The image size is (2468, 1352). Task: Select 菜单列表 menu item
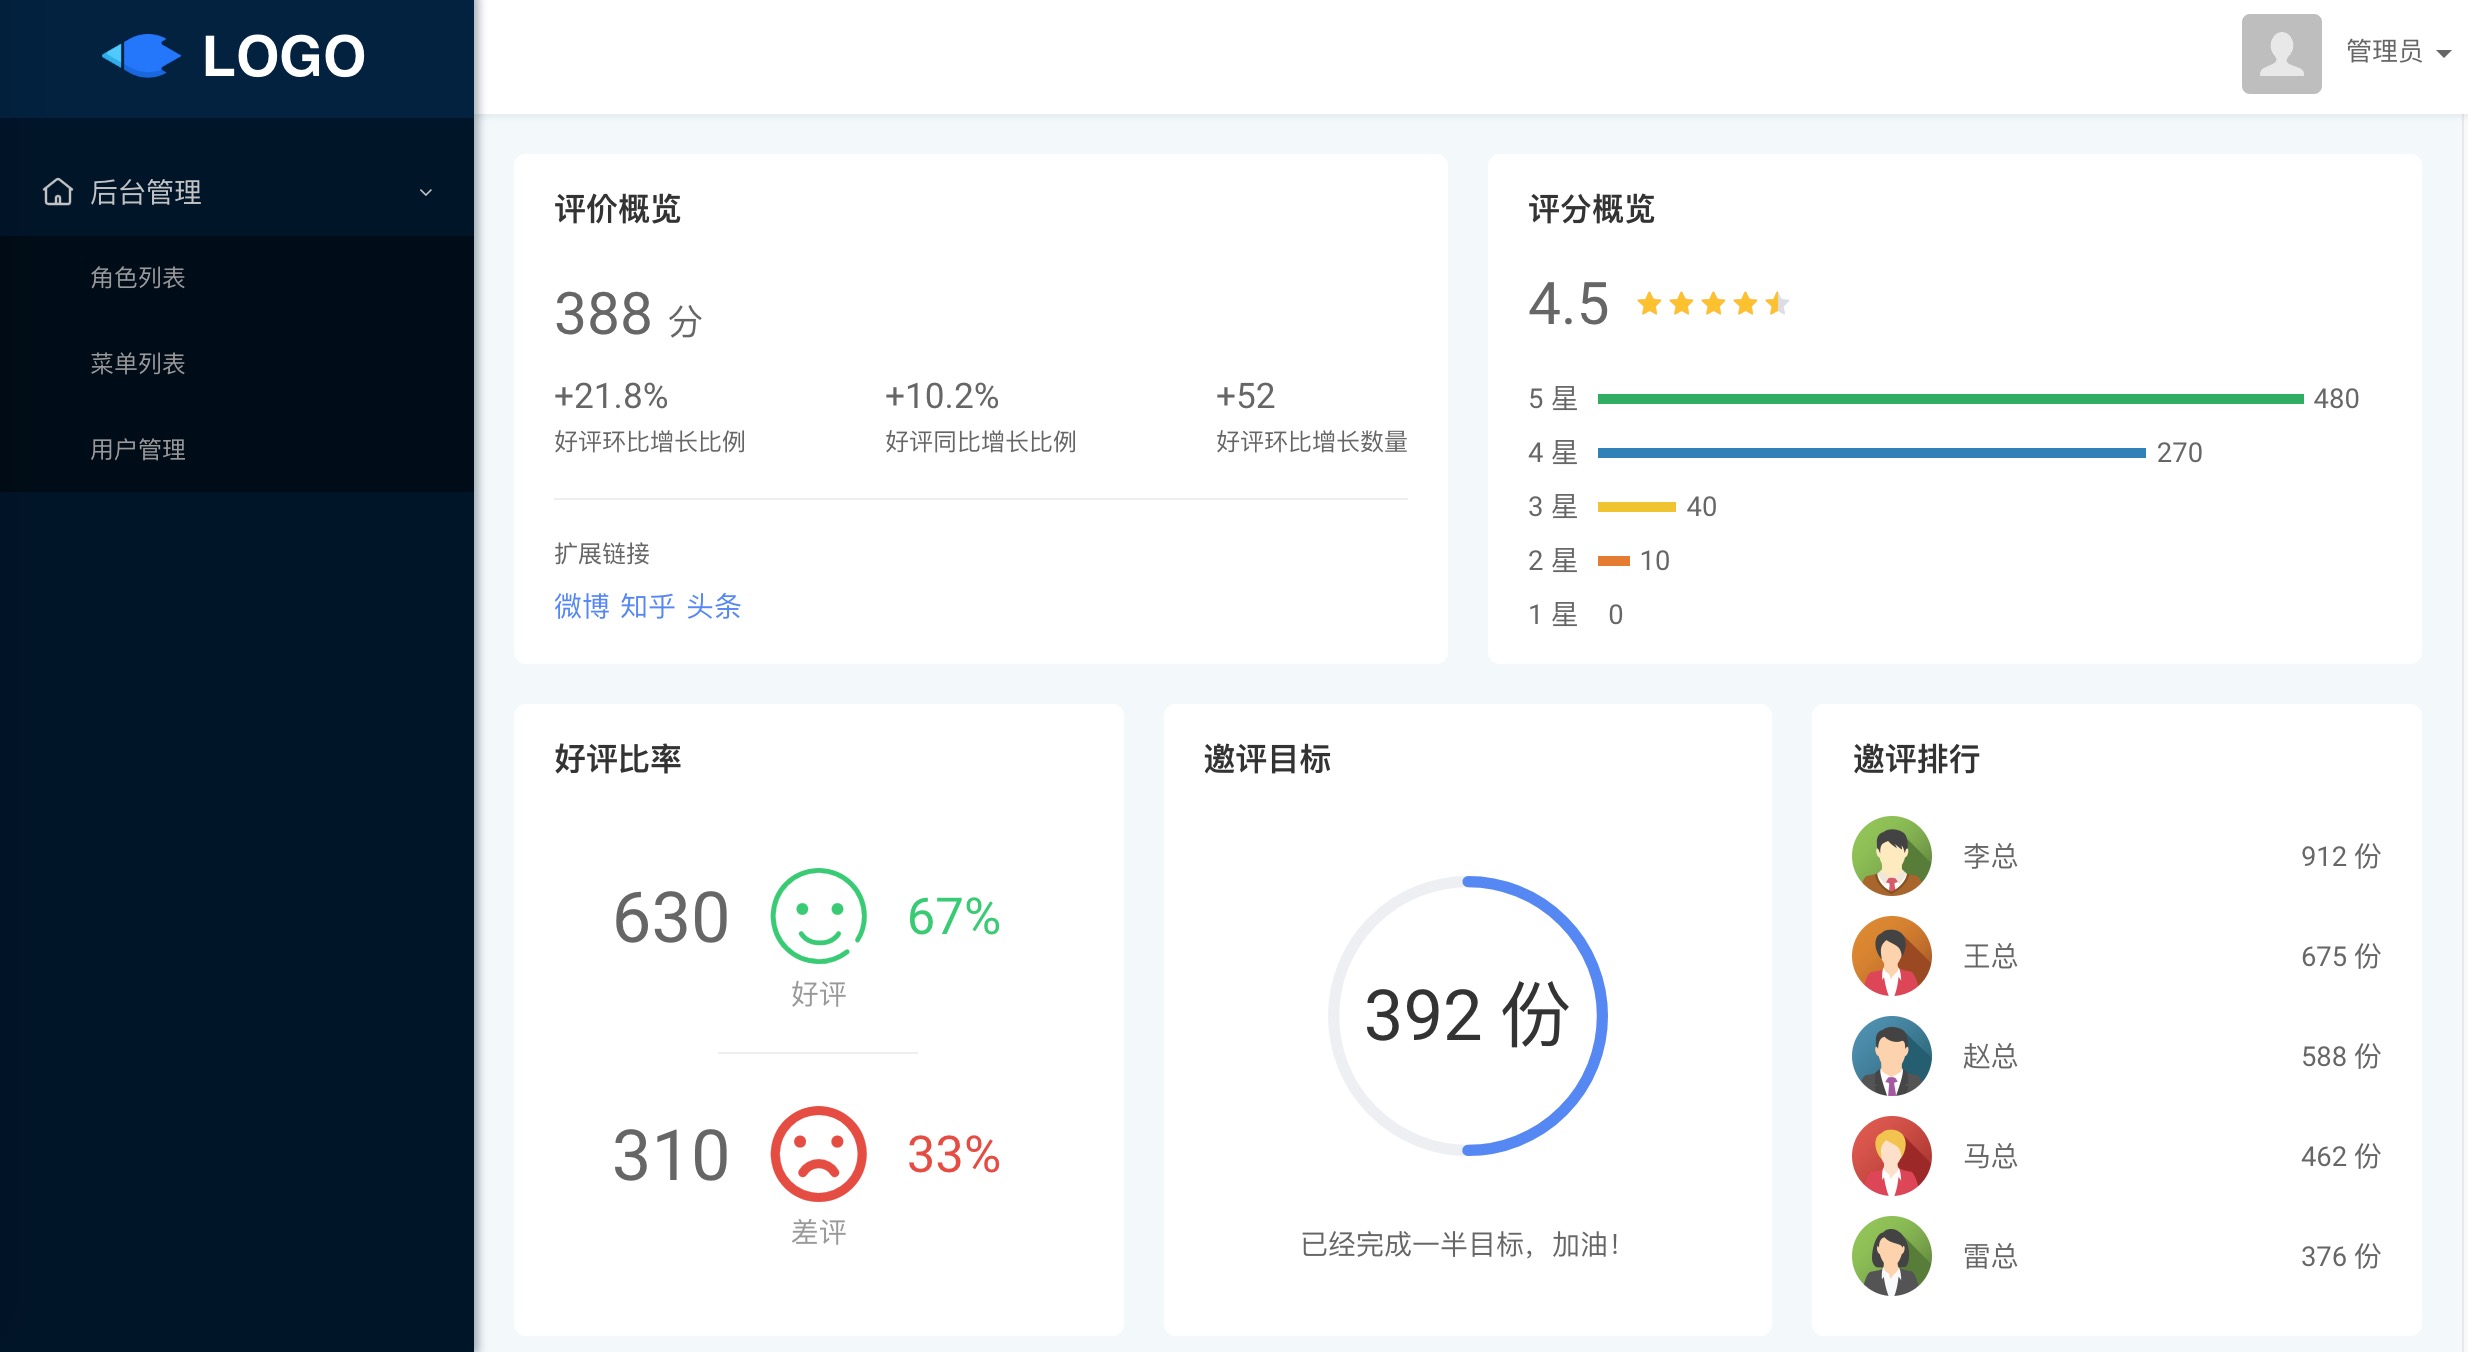[x=138, y=363]
